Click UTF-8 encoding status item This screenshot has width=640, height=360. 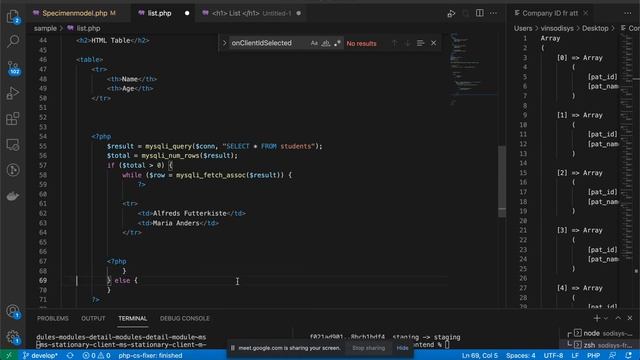553,356
